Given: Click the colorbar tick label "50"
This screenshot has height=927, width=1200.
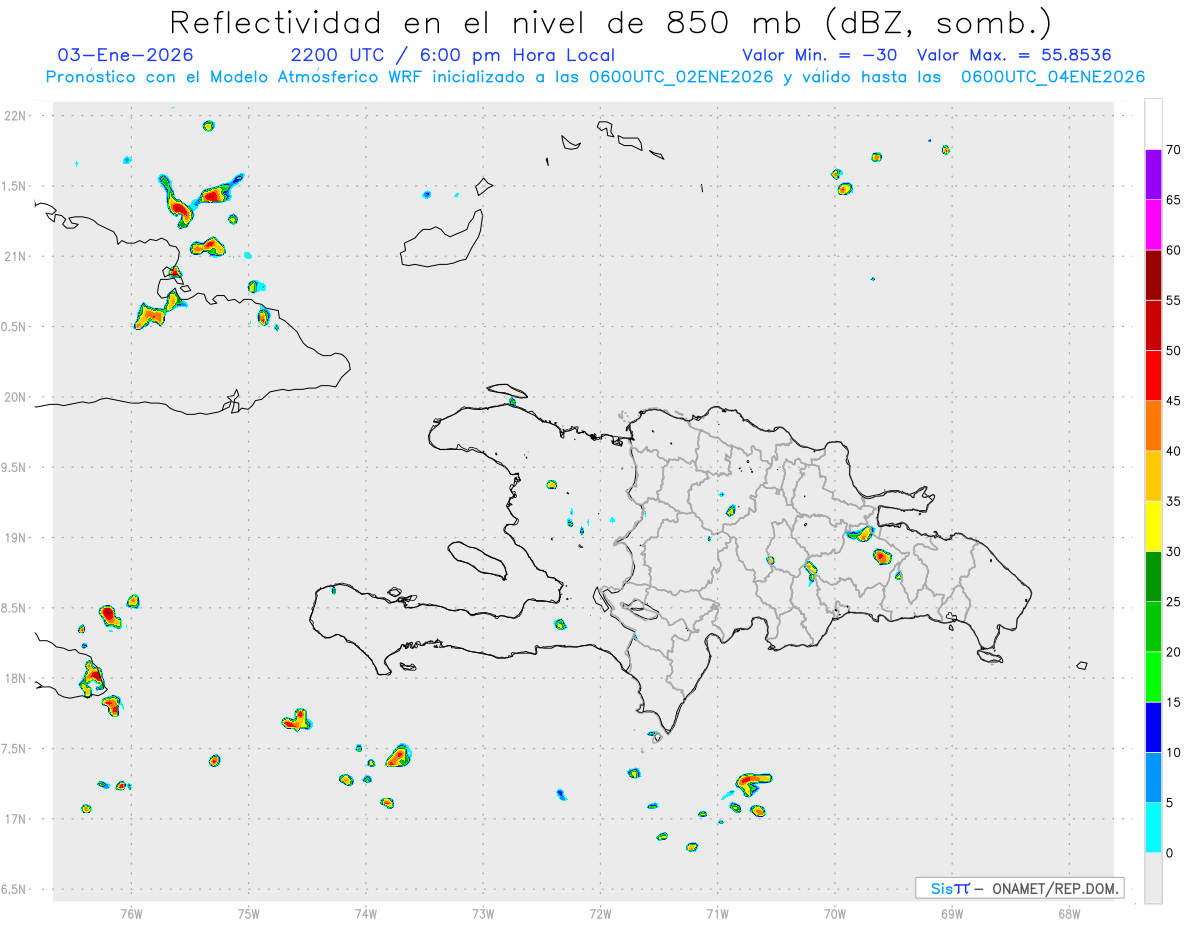Looking at the screenshot, I should tap(1174, 351).
